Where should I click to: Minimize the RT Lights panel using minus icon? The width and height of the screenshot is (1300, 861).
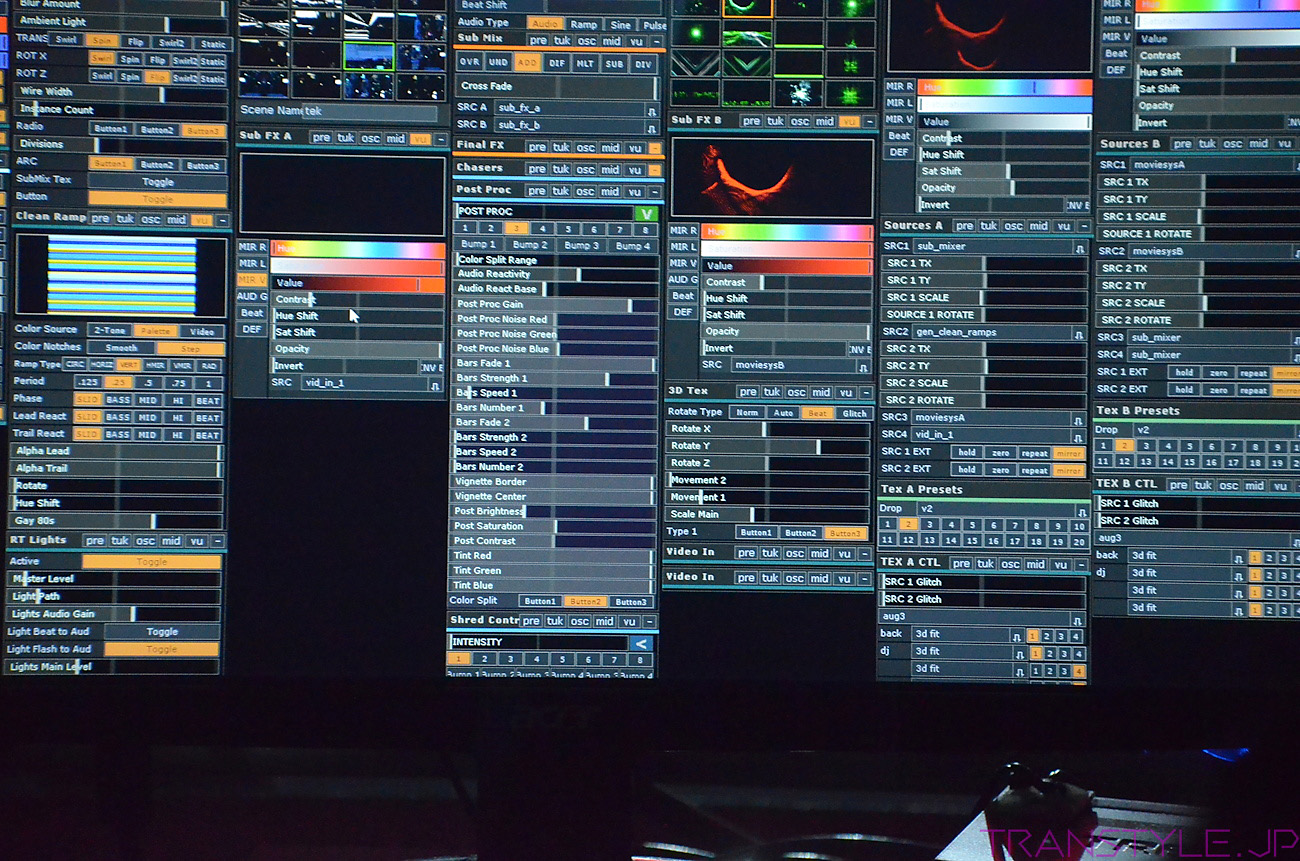(x=218, y=541)
